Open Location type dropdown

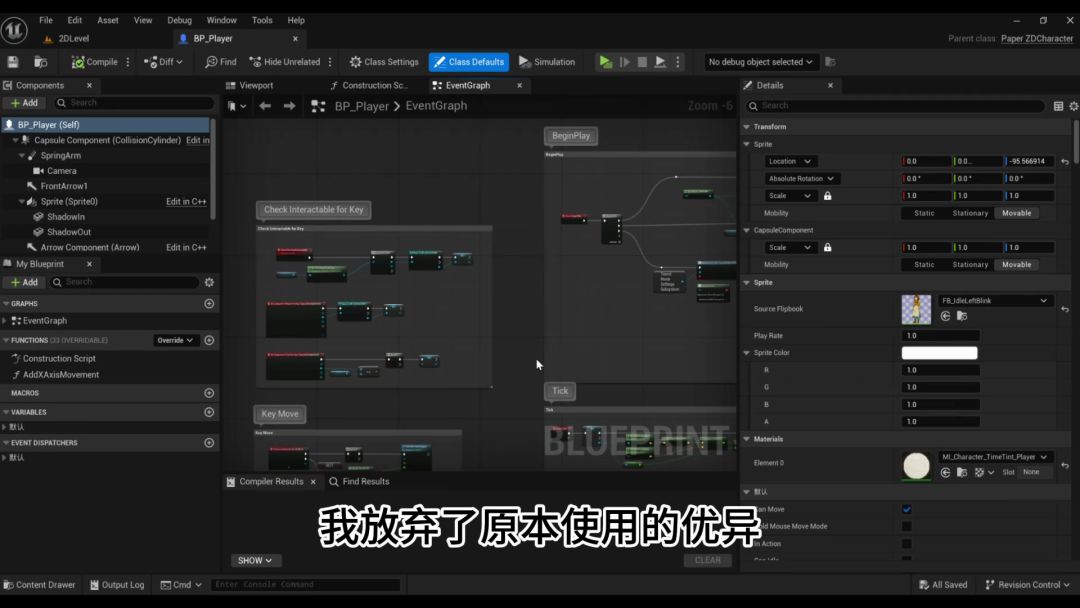point(789,161)
